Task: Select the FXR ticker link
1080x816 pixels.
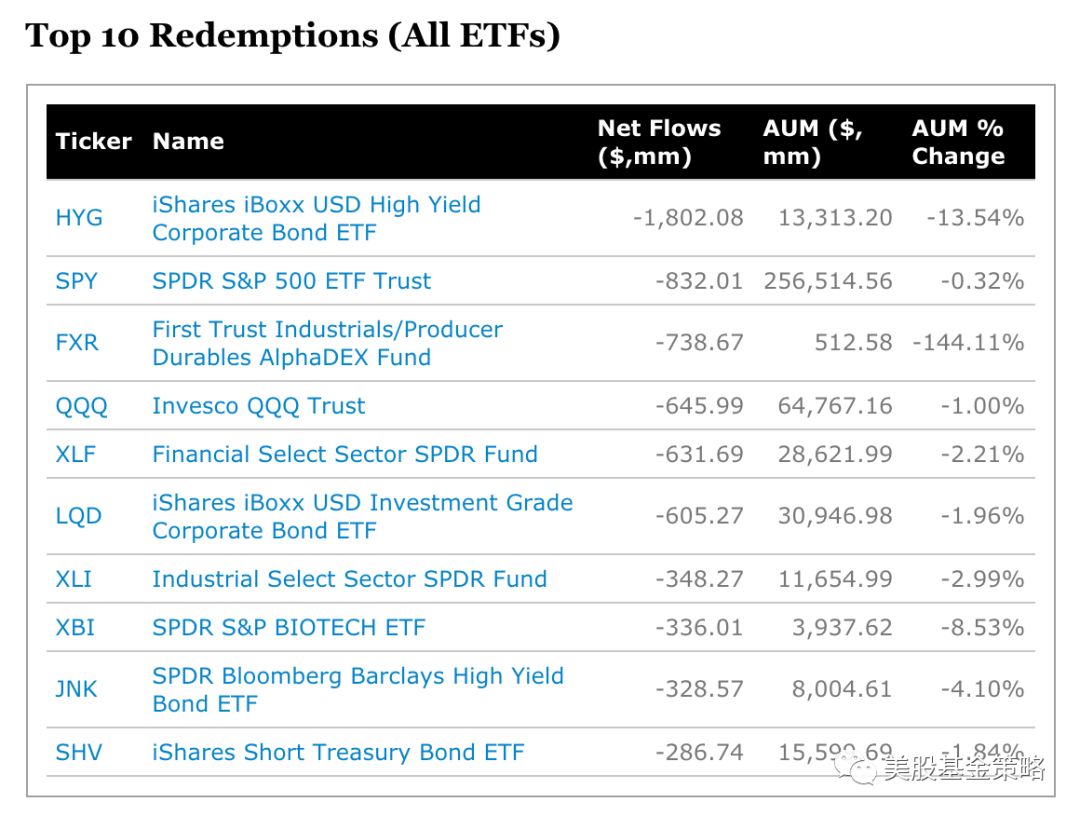Action: click(77, 343)
